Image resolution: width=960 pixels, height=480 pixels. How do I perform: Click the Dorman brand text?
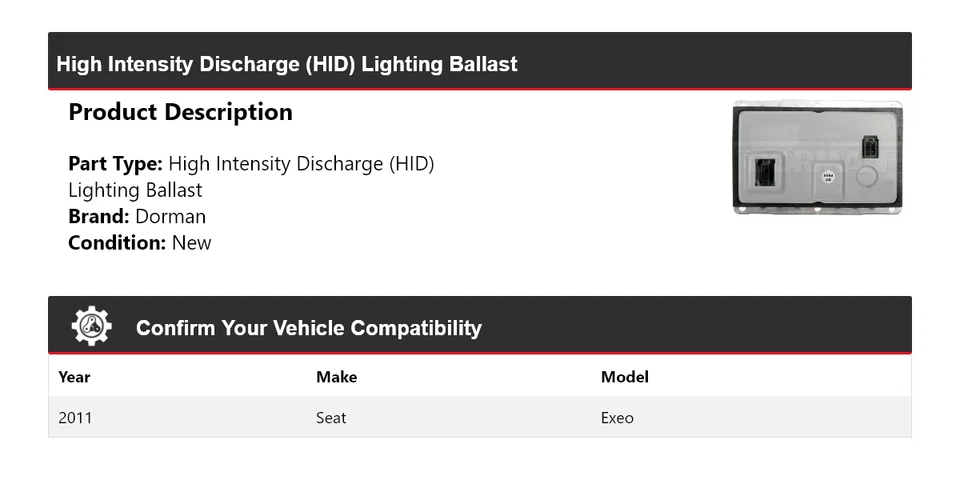pos(171,217)
